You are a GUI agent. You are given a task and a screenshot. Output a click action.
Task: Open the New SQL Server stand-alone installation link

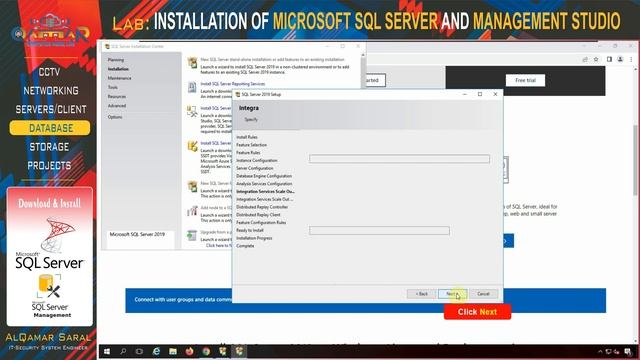point(273,60)
